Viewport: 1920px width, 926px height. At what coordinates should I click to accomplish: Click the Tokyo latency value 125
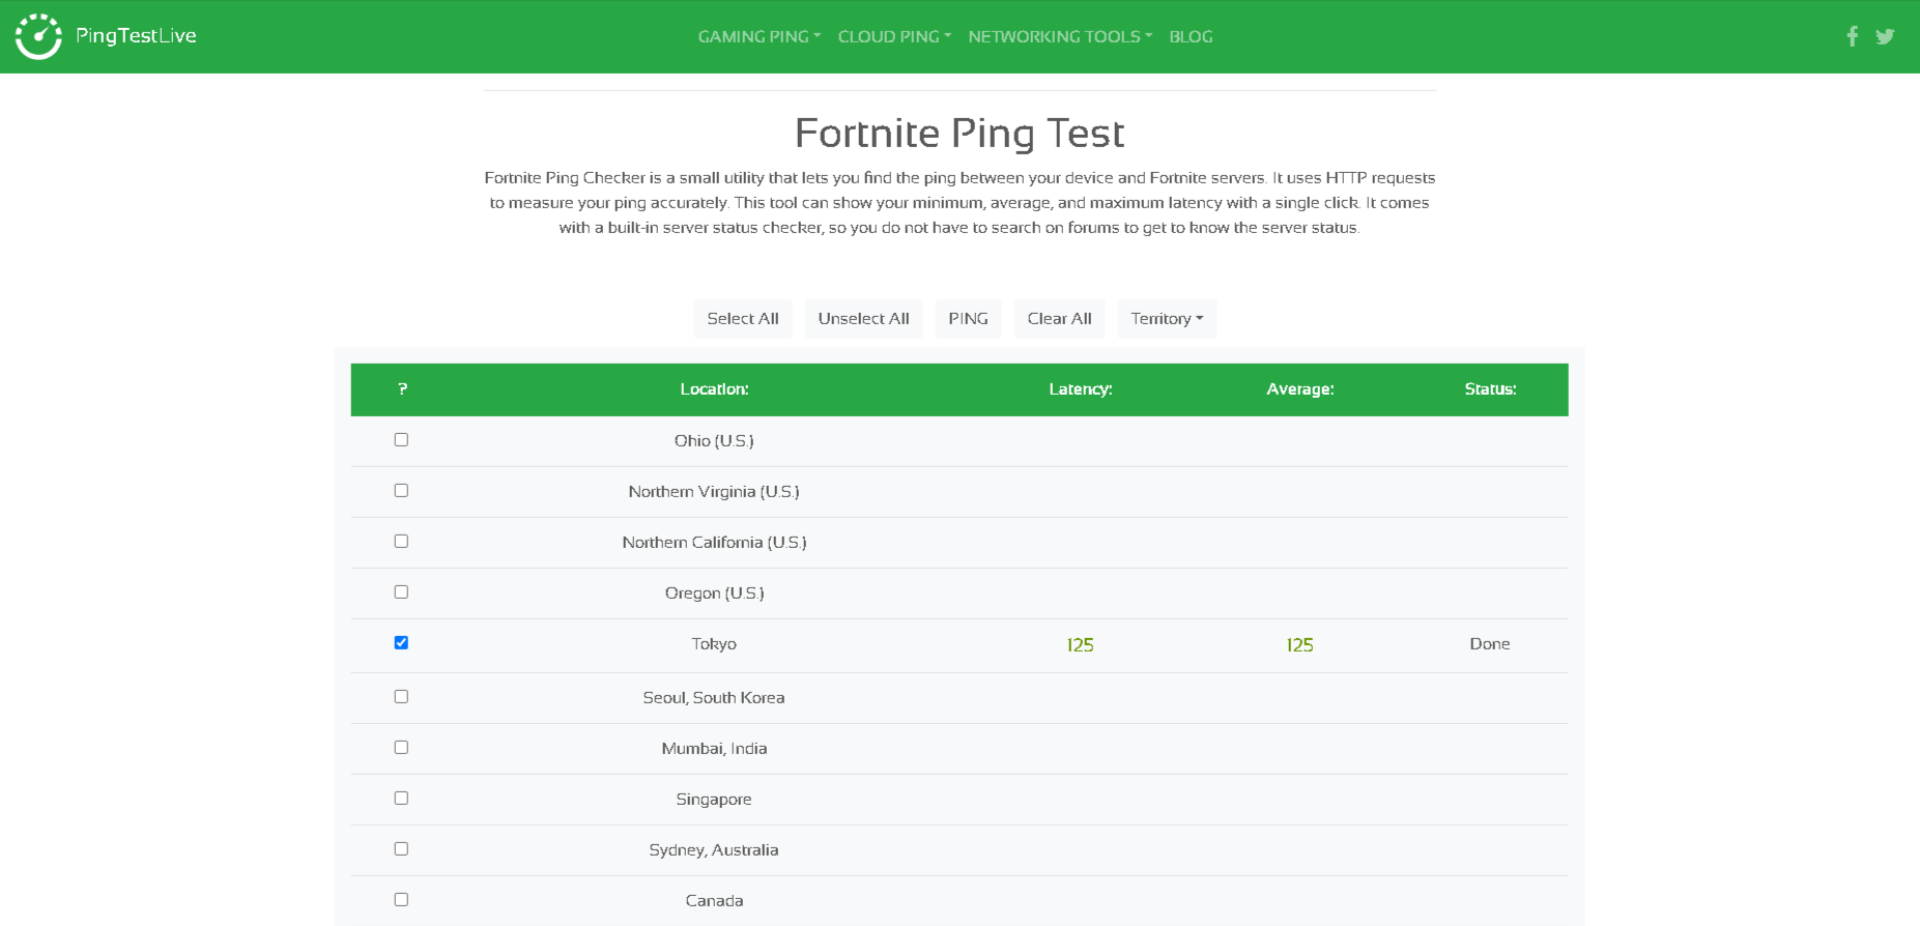(x=1080, y=645)
